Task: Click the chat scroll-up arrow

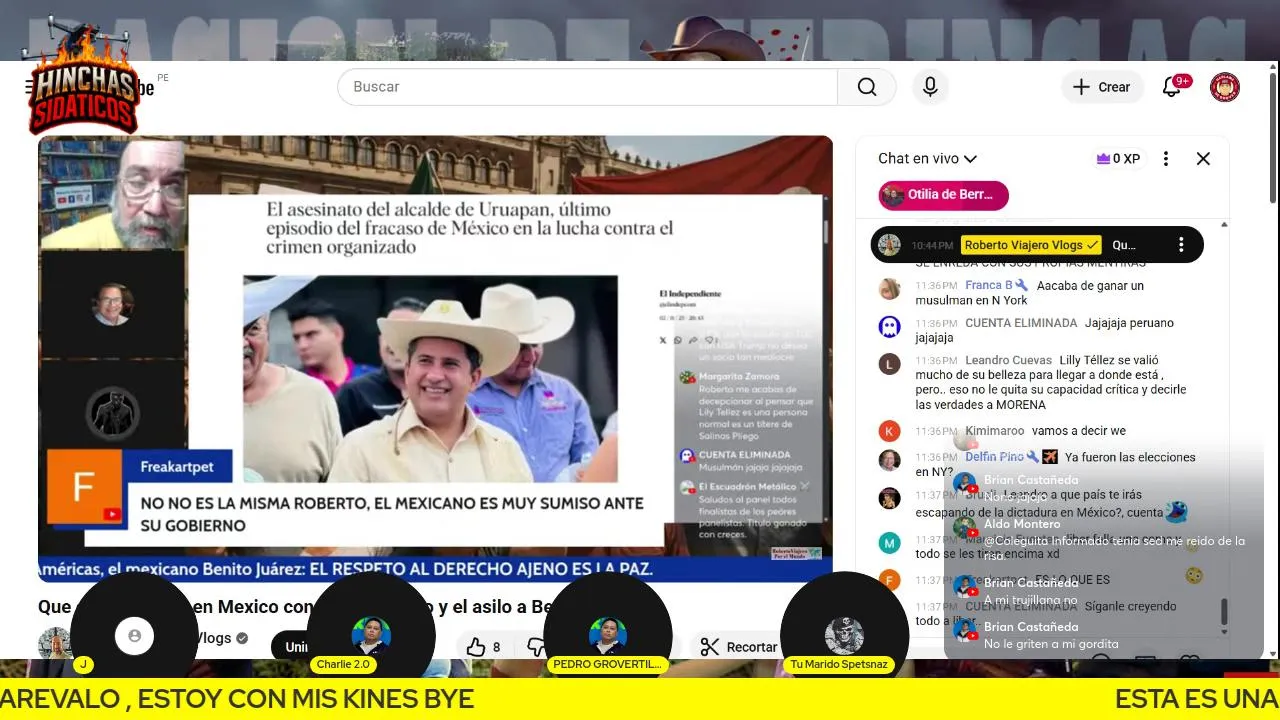Action: point(1224,224)
